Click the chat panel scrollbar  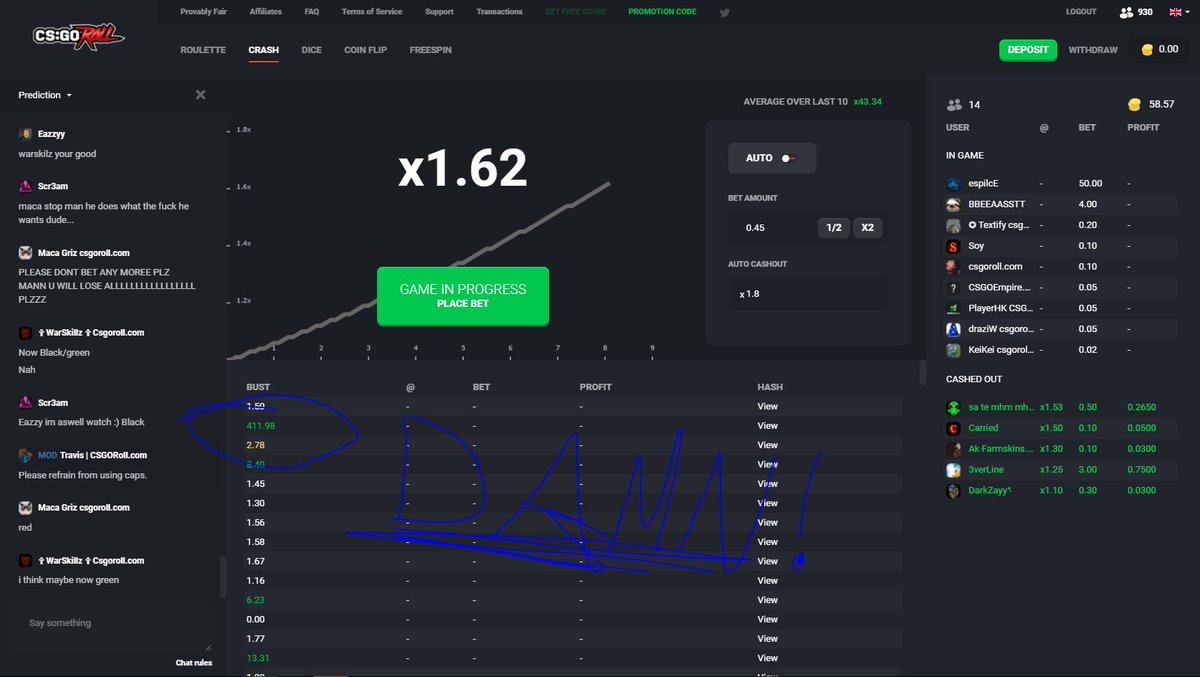[x=223, y=577]
